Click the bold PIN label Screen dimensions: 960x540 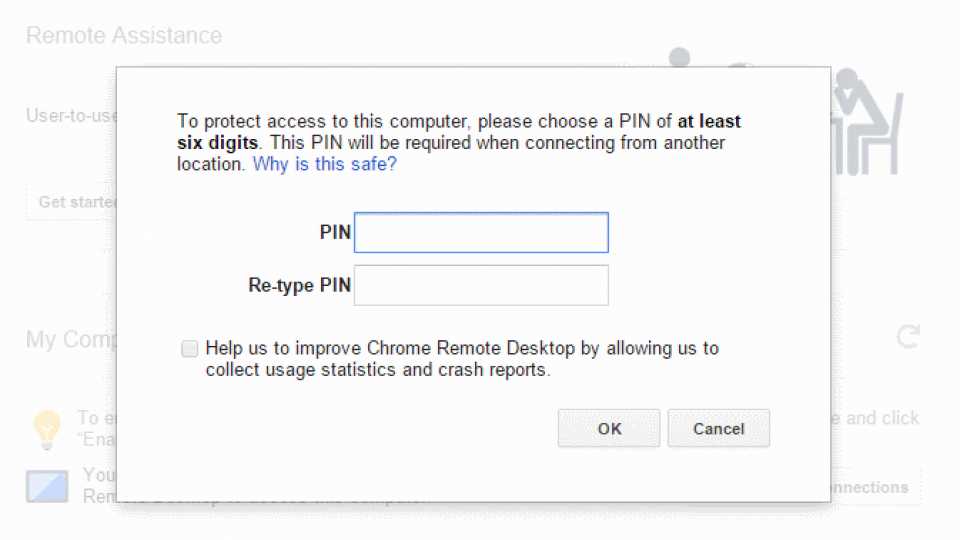point(335,233)
